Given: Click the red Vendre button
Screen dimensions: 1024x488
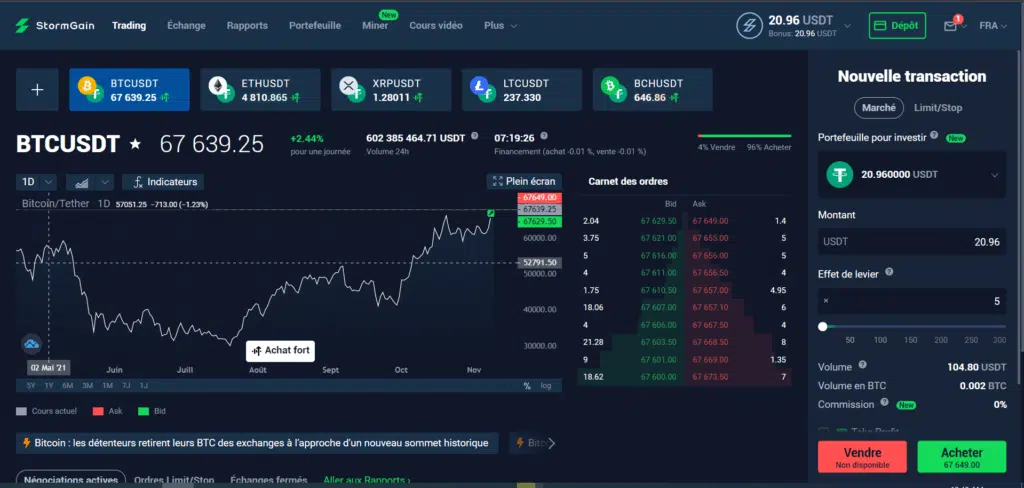Looking at the screenshot, I should [862, 457].
